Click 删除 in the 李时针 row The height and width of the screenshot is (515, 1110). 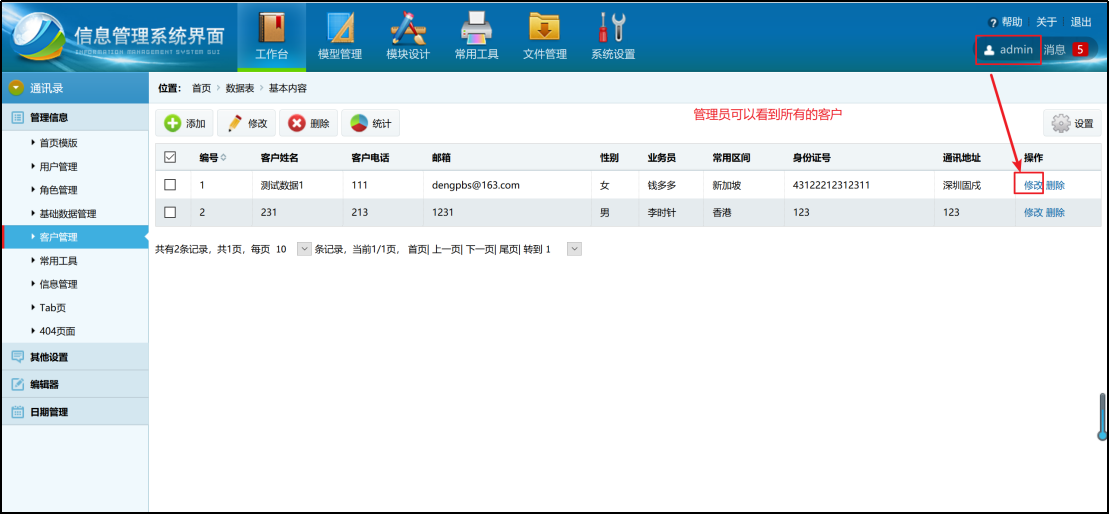tap(1055, 213)
